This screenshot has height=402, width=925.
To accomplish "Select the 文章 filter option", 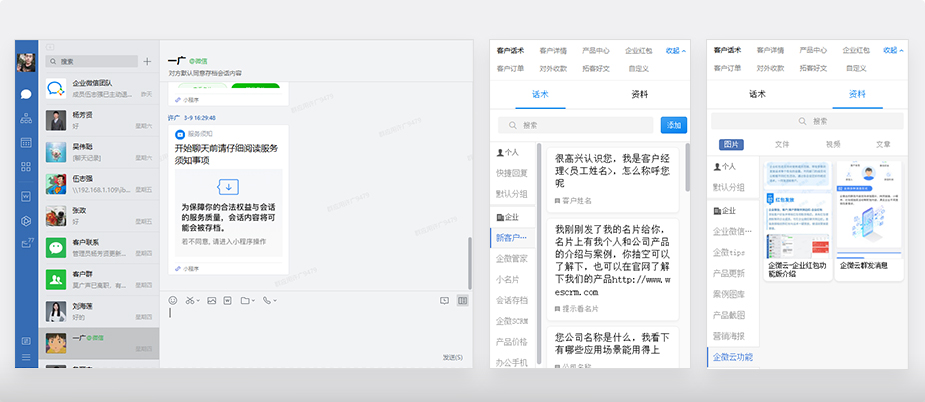I will point(883,144).
